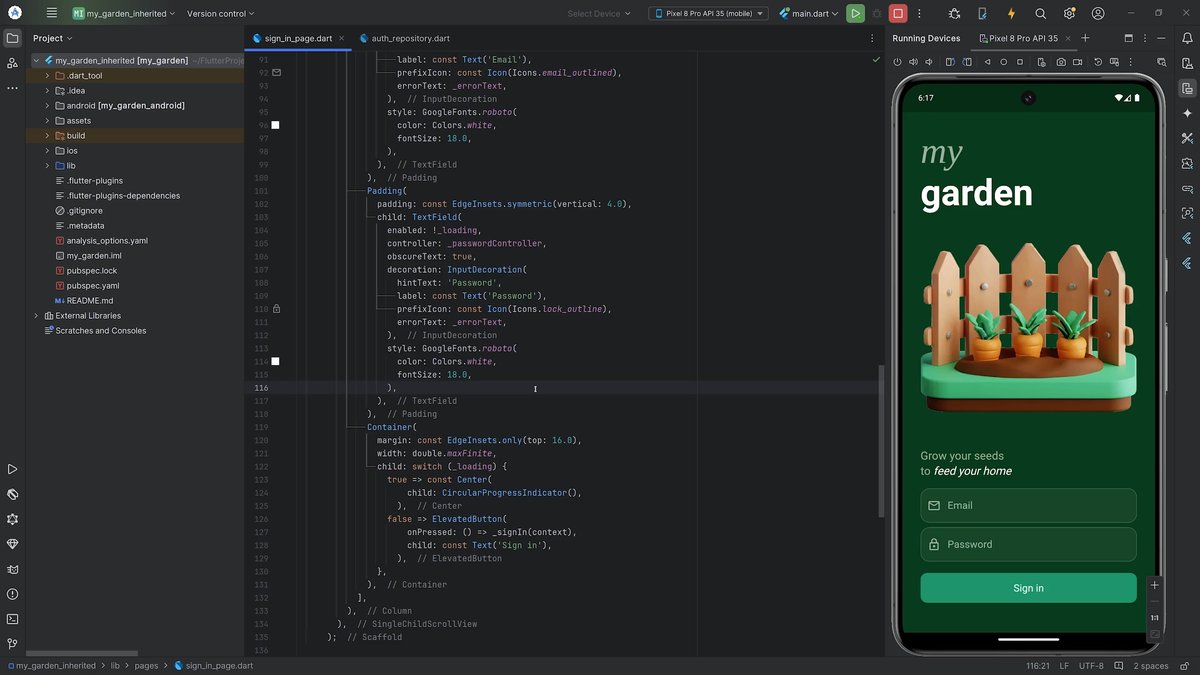Open the Problems tool window
Screen dimensions: 1200x675
click(12, 594)
